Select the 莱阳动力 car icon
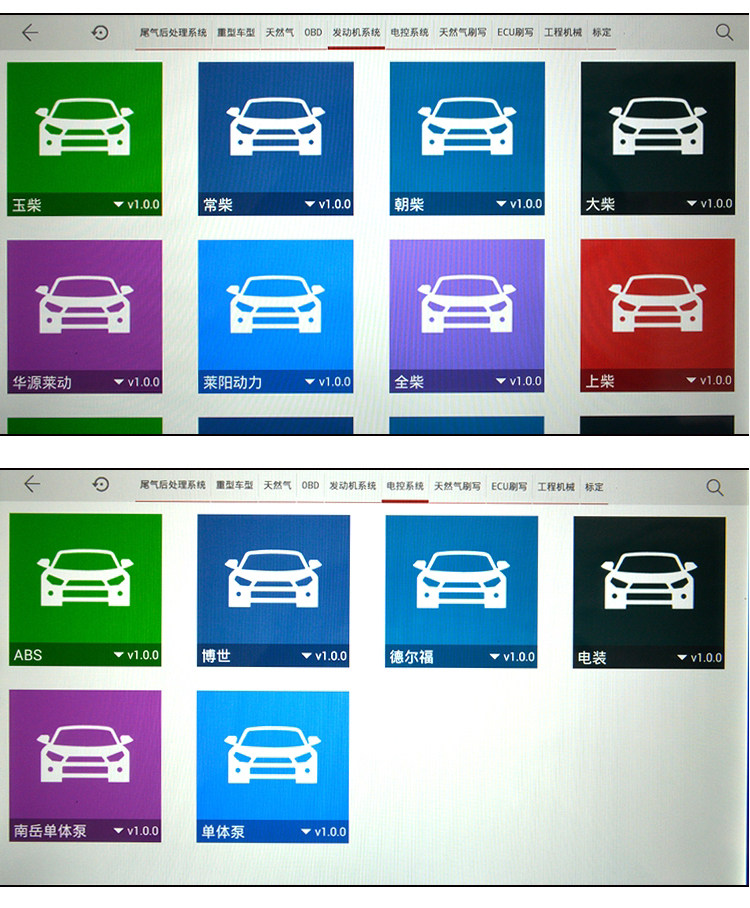The height and width of the screenshot is (908, 750). pos(276,305)
